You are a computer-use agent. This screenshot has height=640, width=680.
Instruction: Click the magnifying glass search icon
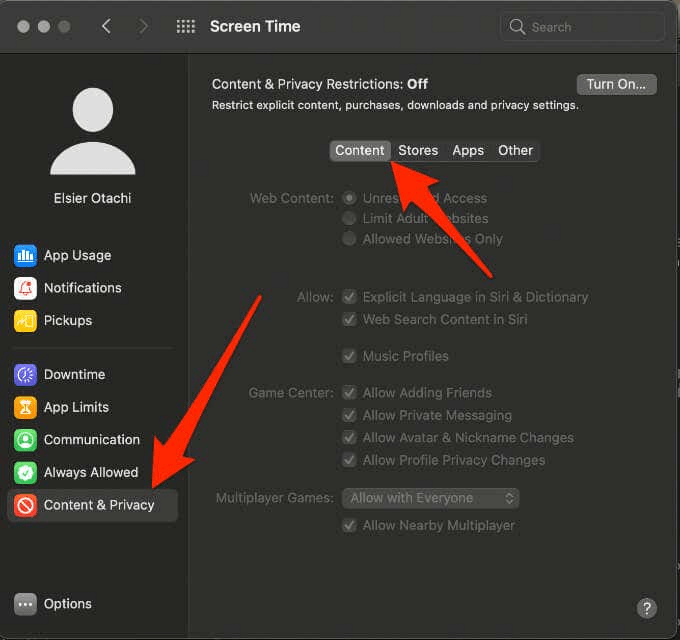pyautogui.click(x=517, y=27)
